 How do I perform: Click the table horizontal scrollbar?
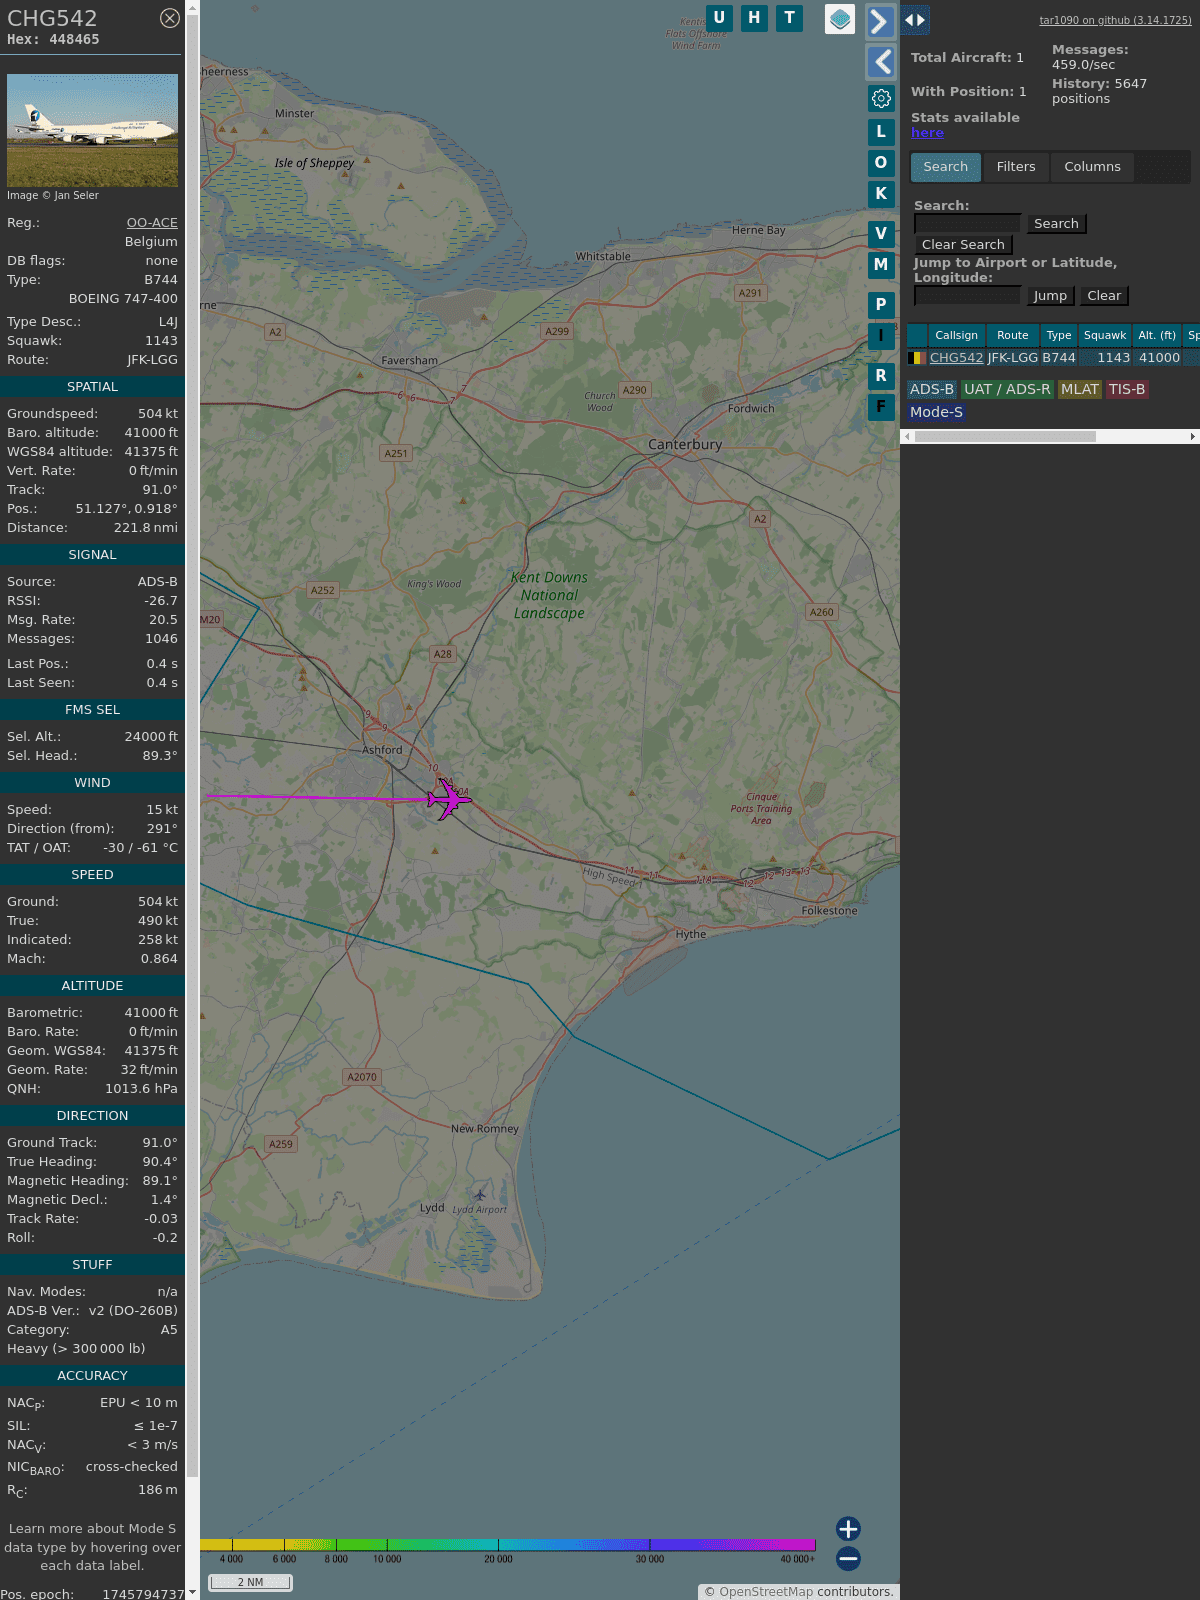coord(1005,436)
